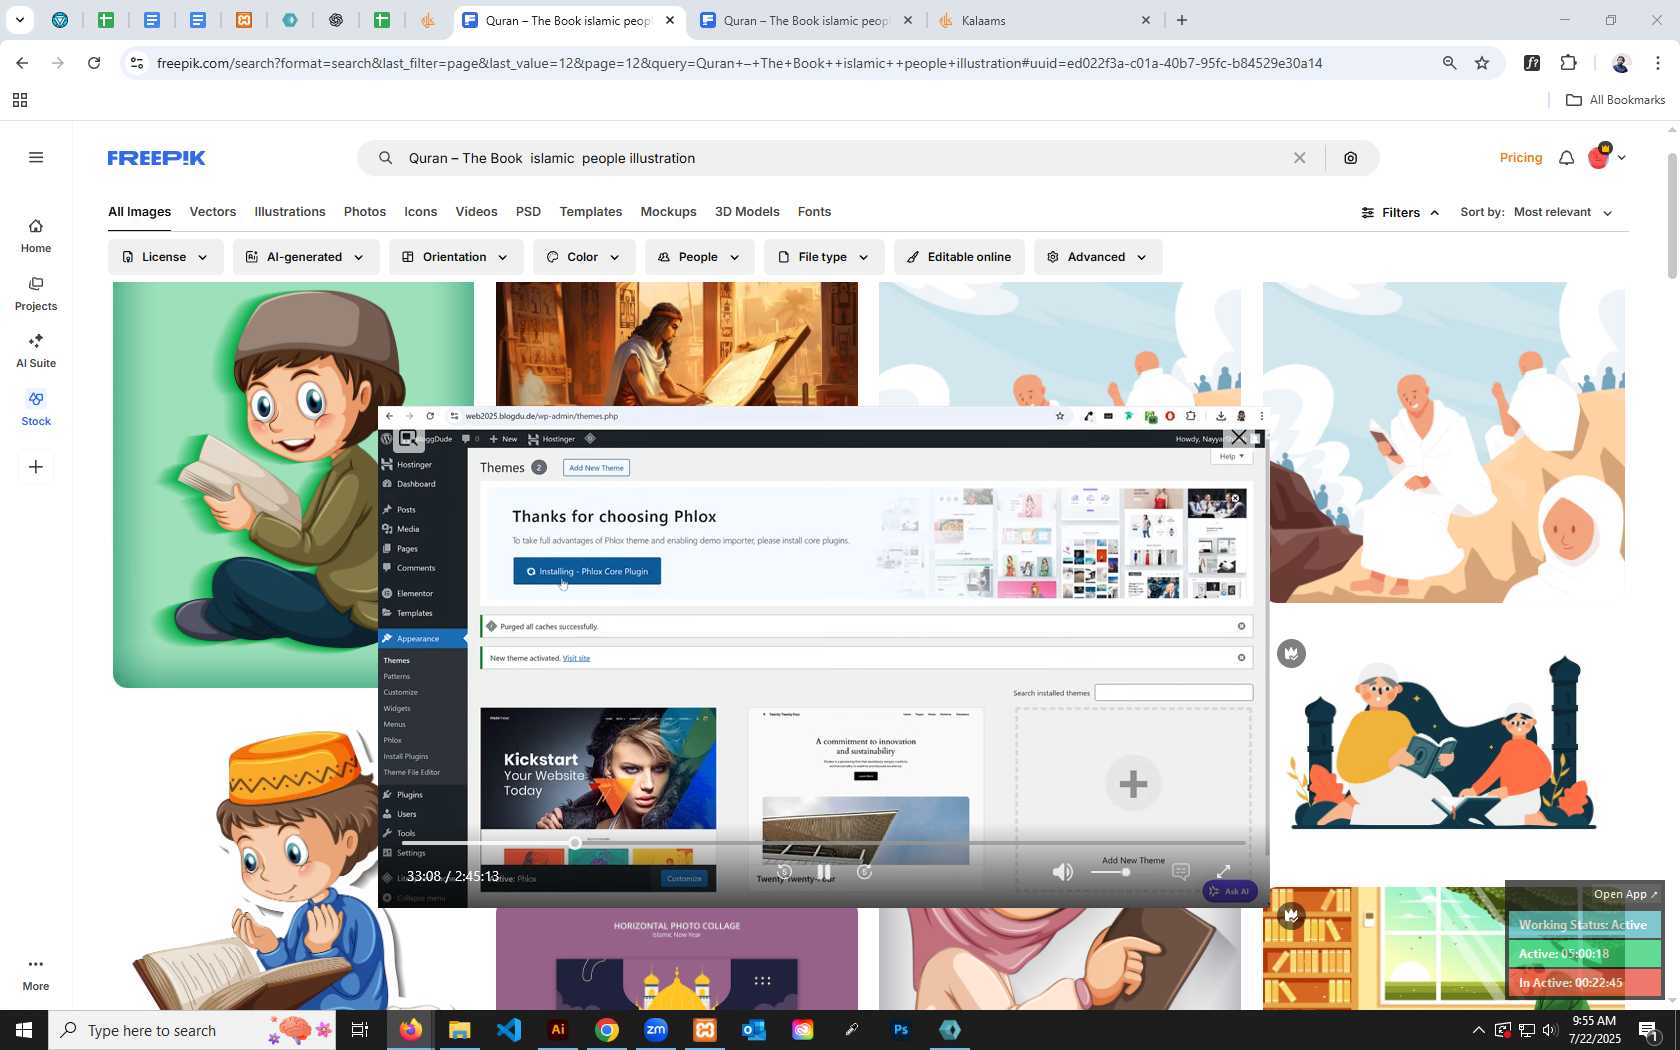Viewport: 1680px width, 1050px height.
Task: Go to Home in Freepik sidebar
Action: point(36,236)
